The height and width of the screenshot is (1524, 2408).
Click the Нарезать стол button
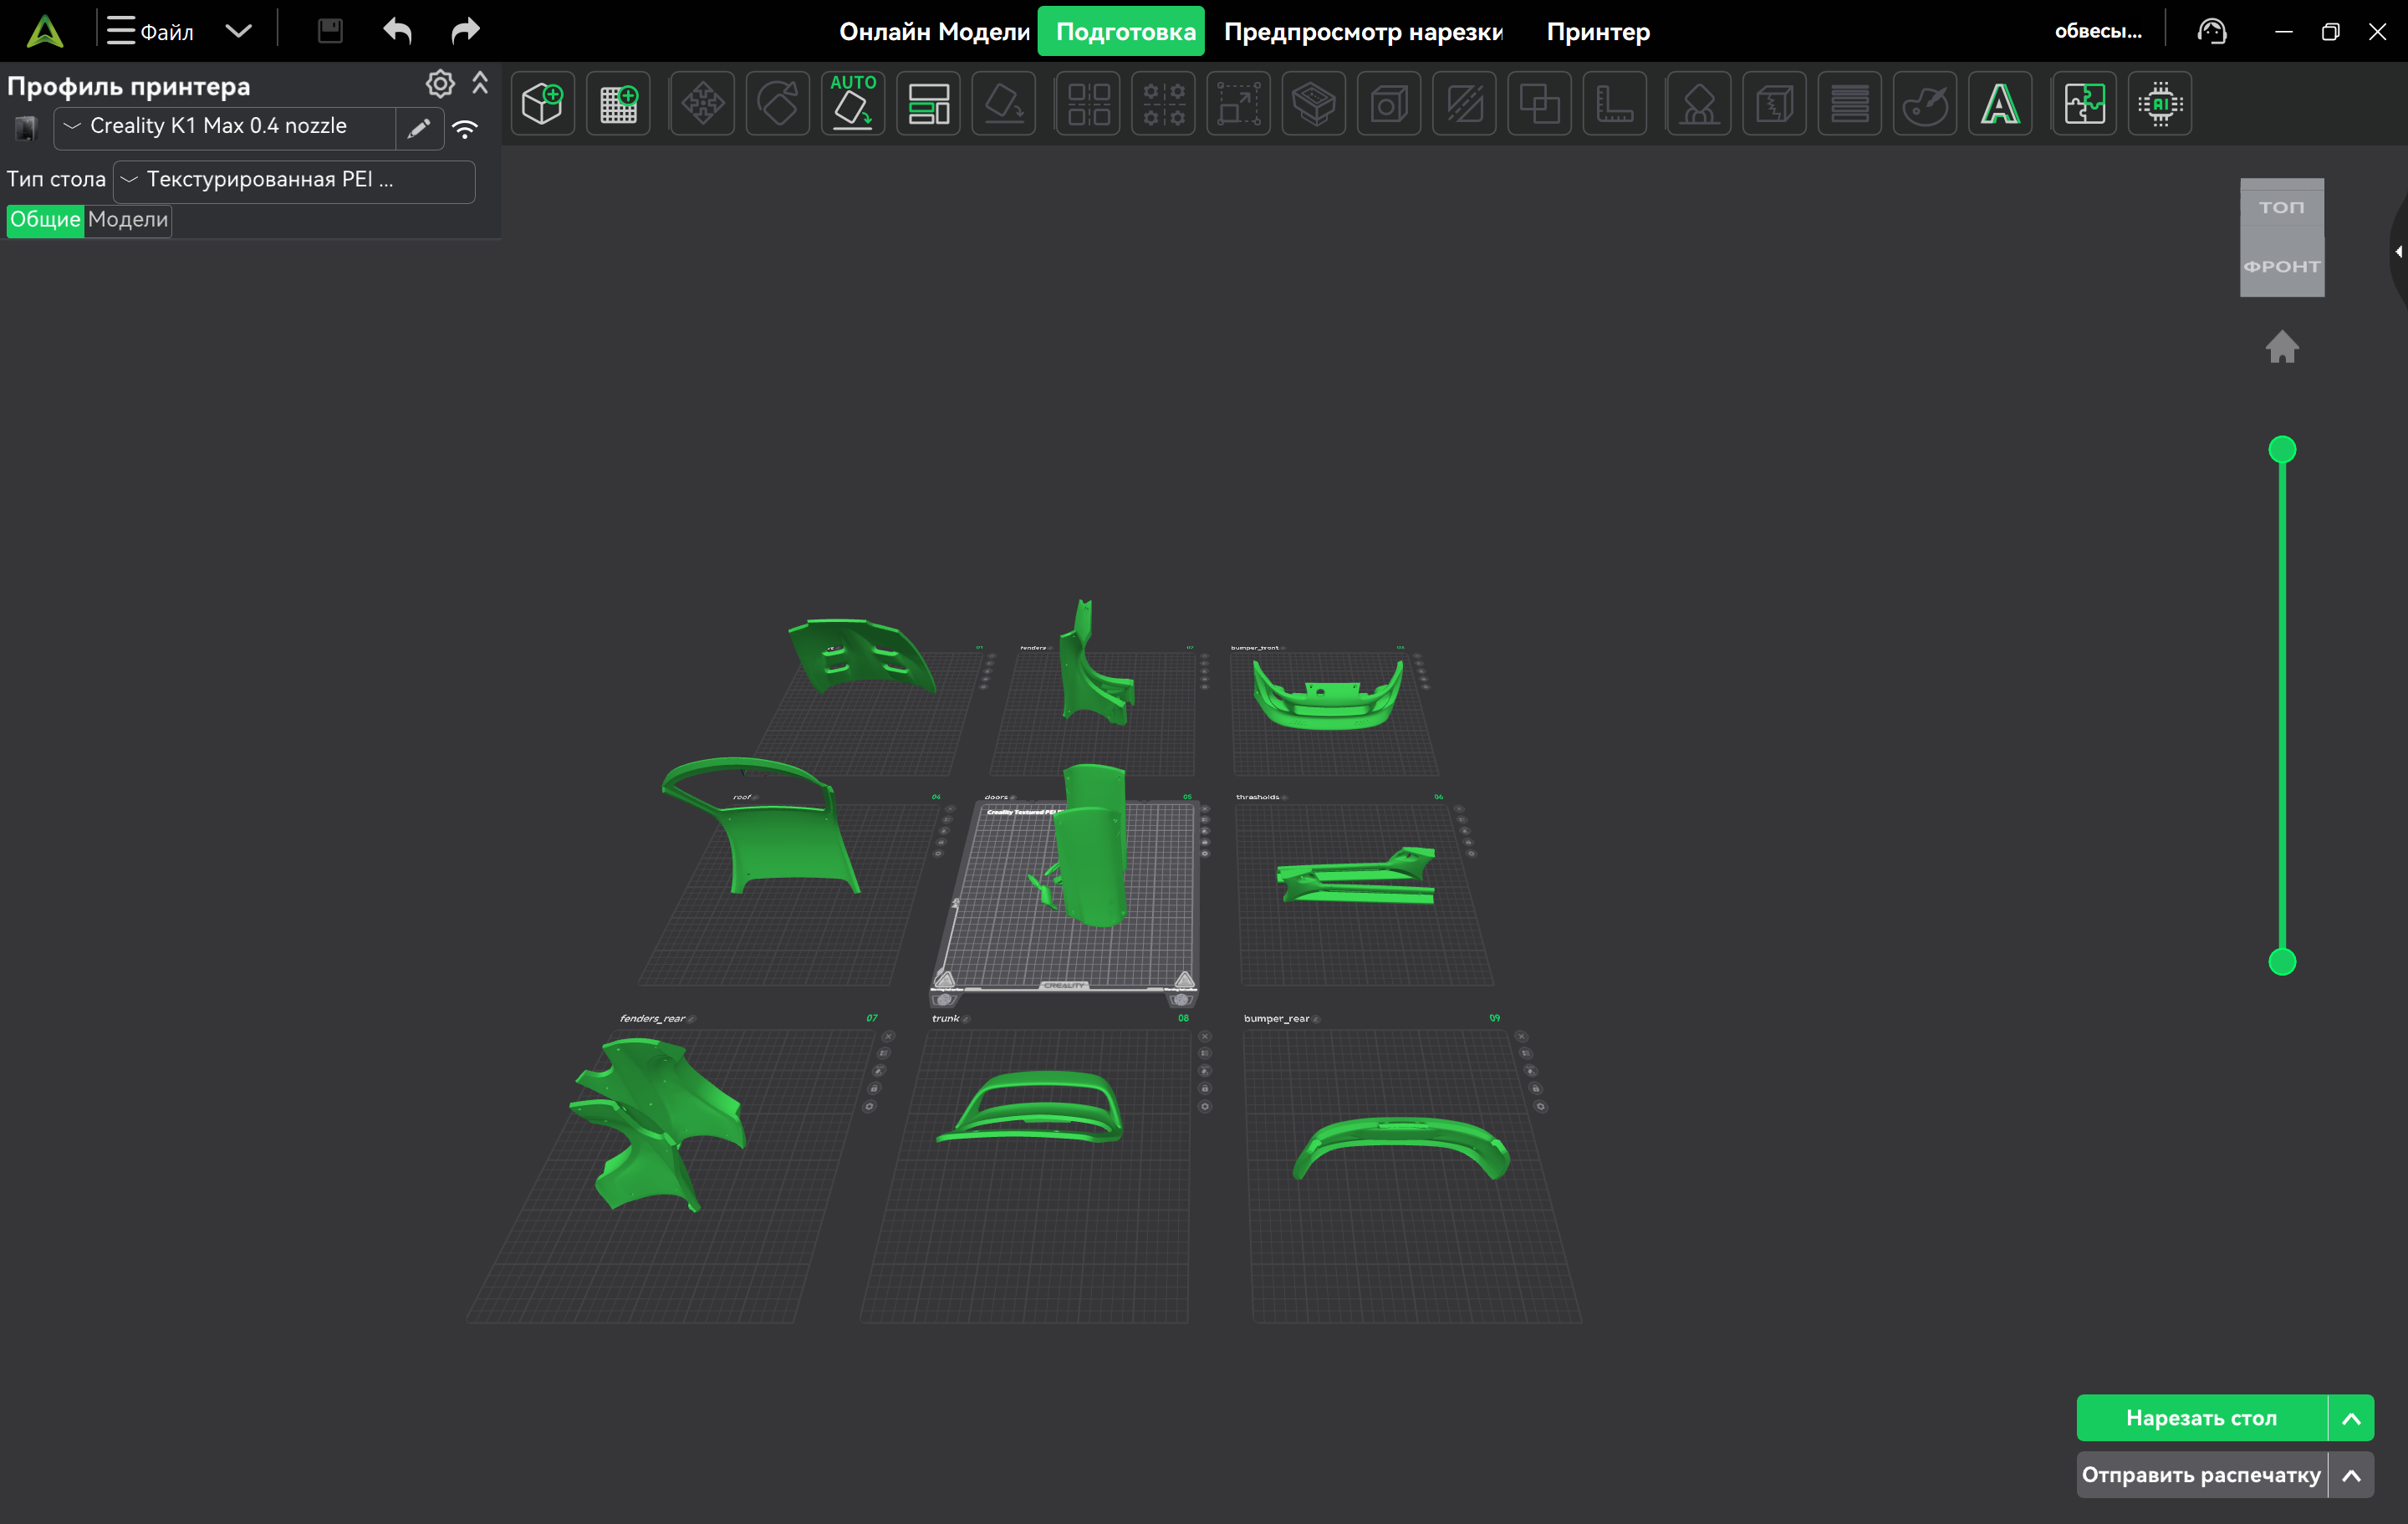coord(2200,1418)
